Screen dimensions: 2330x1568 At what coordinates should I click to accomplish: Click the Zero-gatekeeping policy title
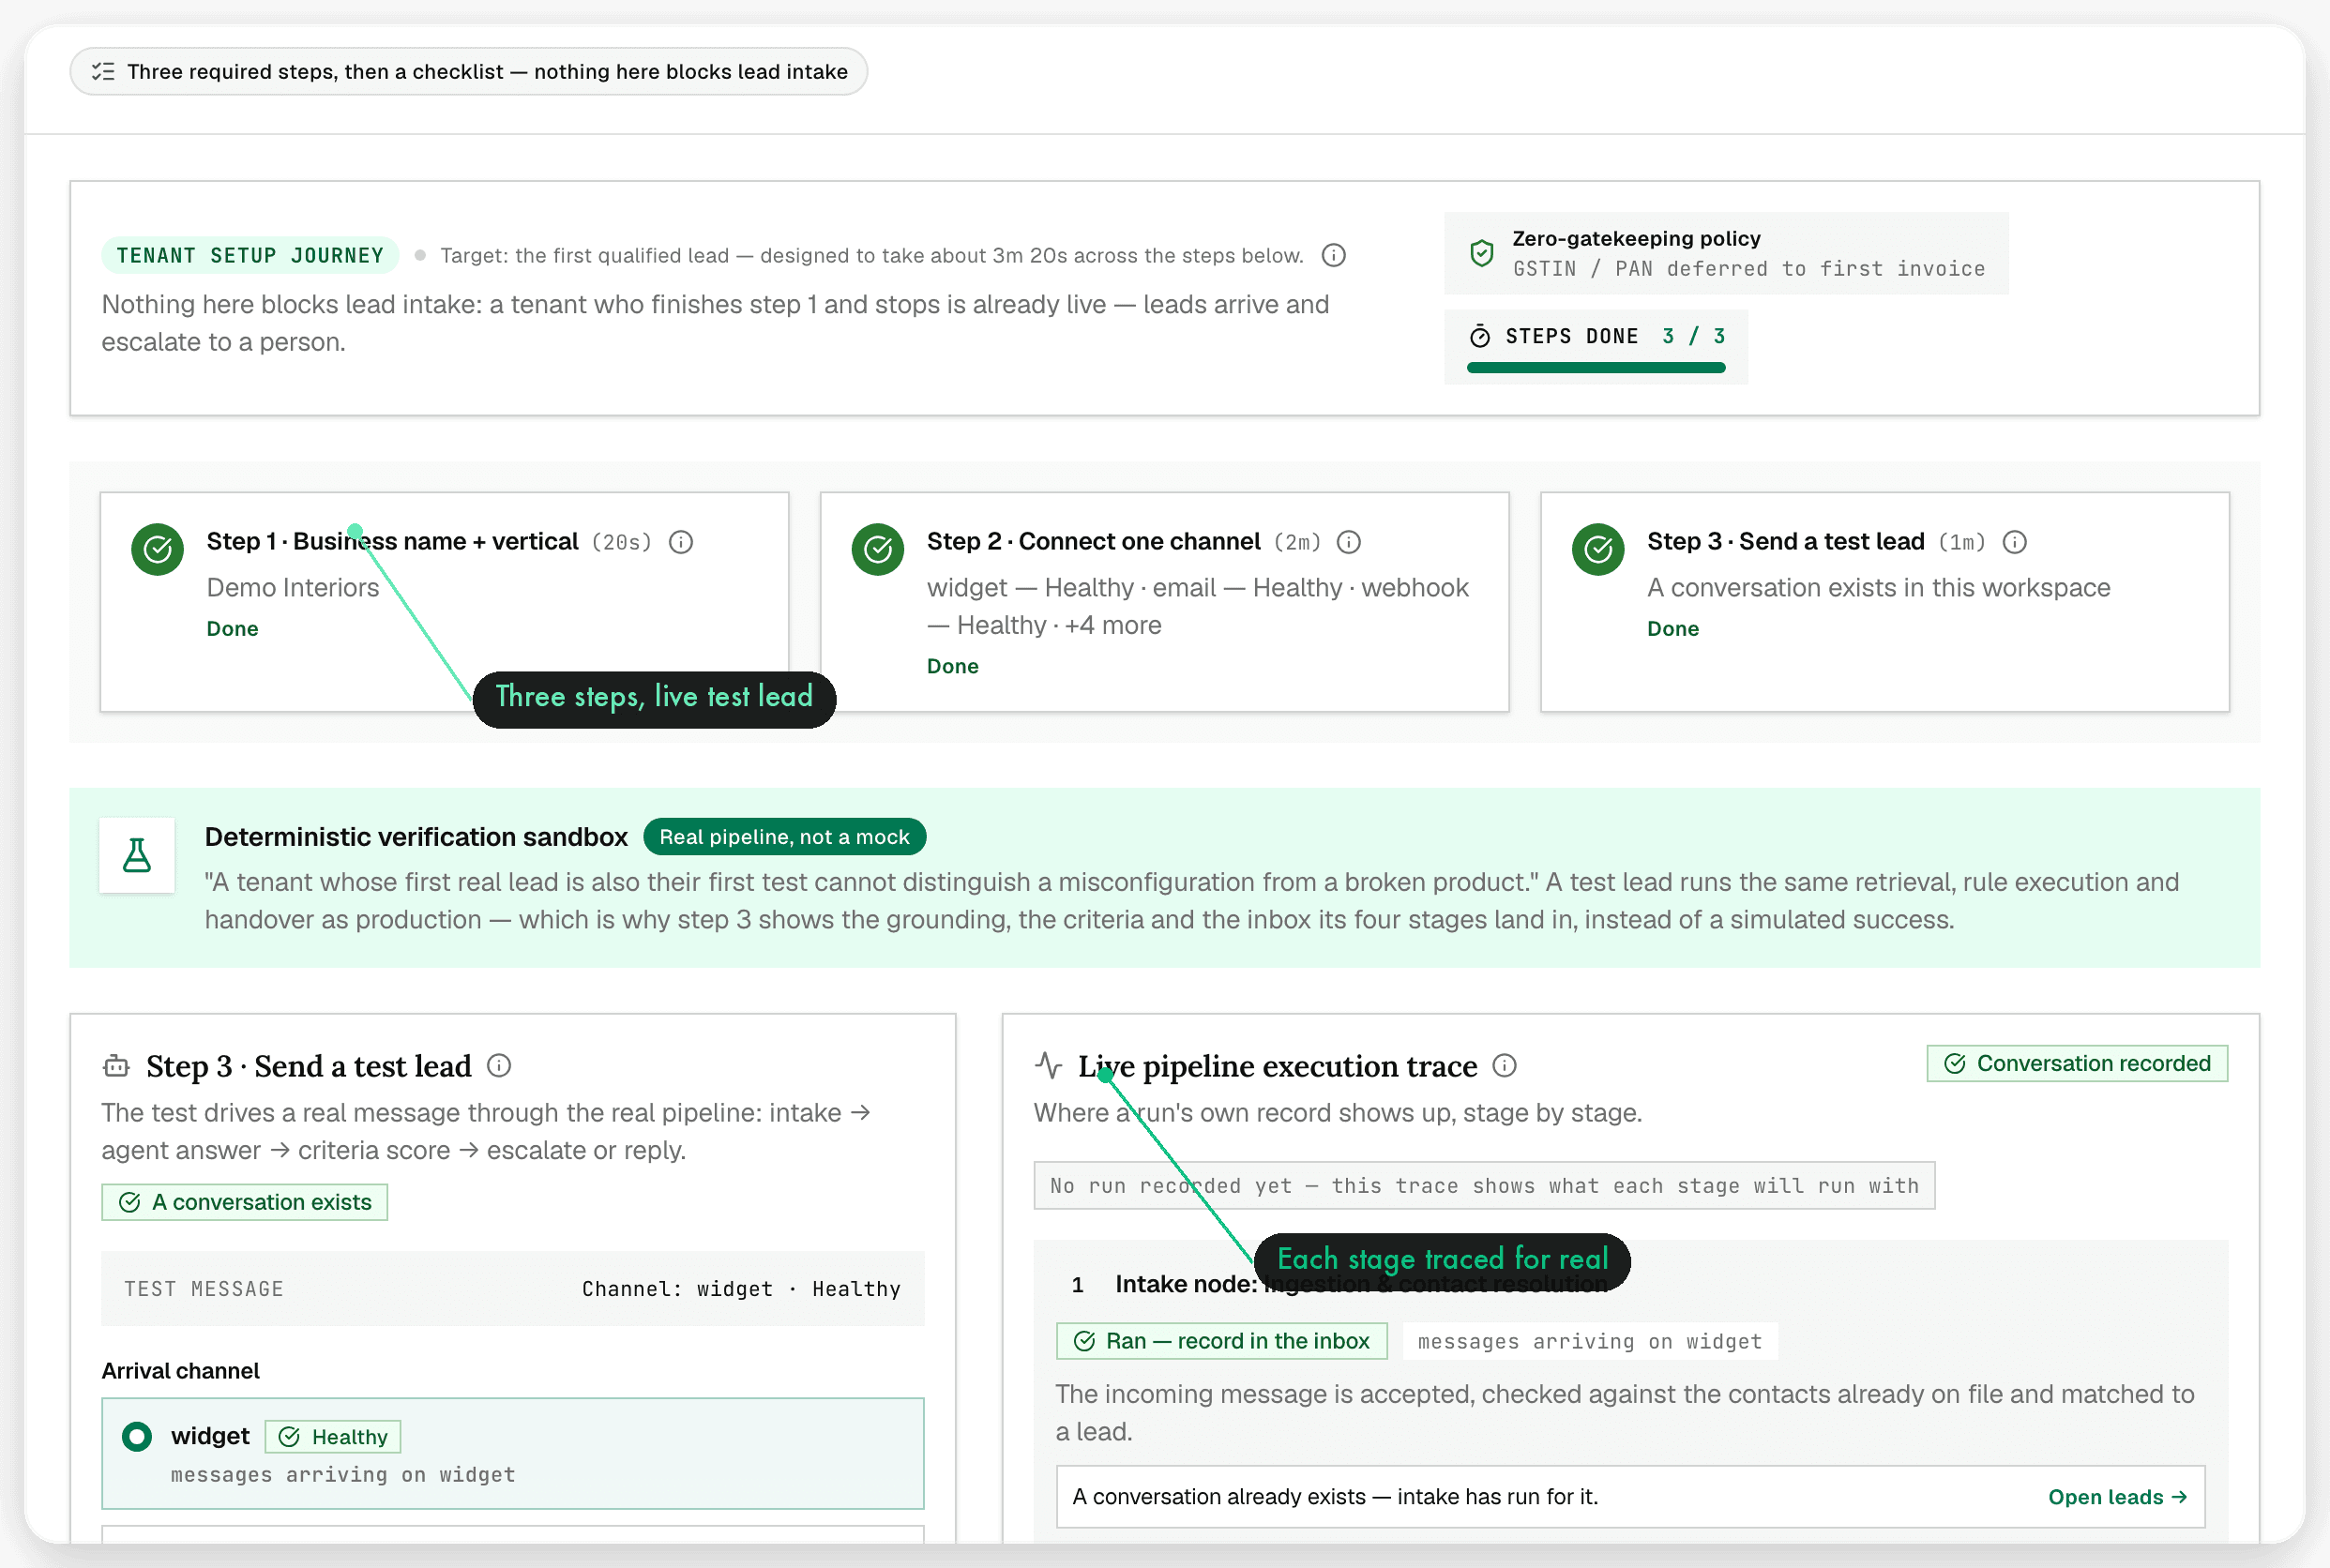tap(1636, 239)
